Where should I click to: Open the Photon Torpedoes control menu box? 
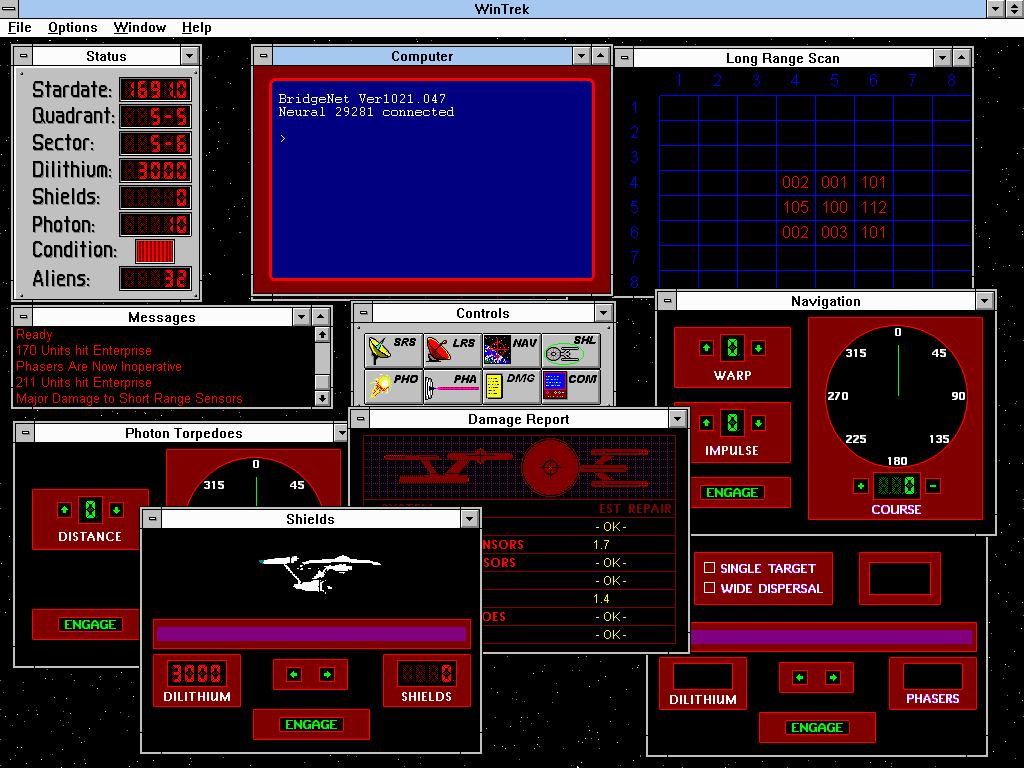(x=25, y=433)
